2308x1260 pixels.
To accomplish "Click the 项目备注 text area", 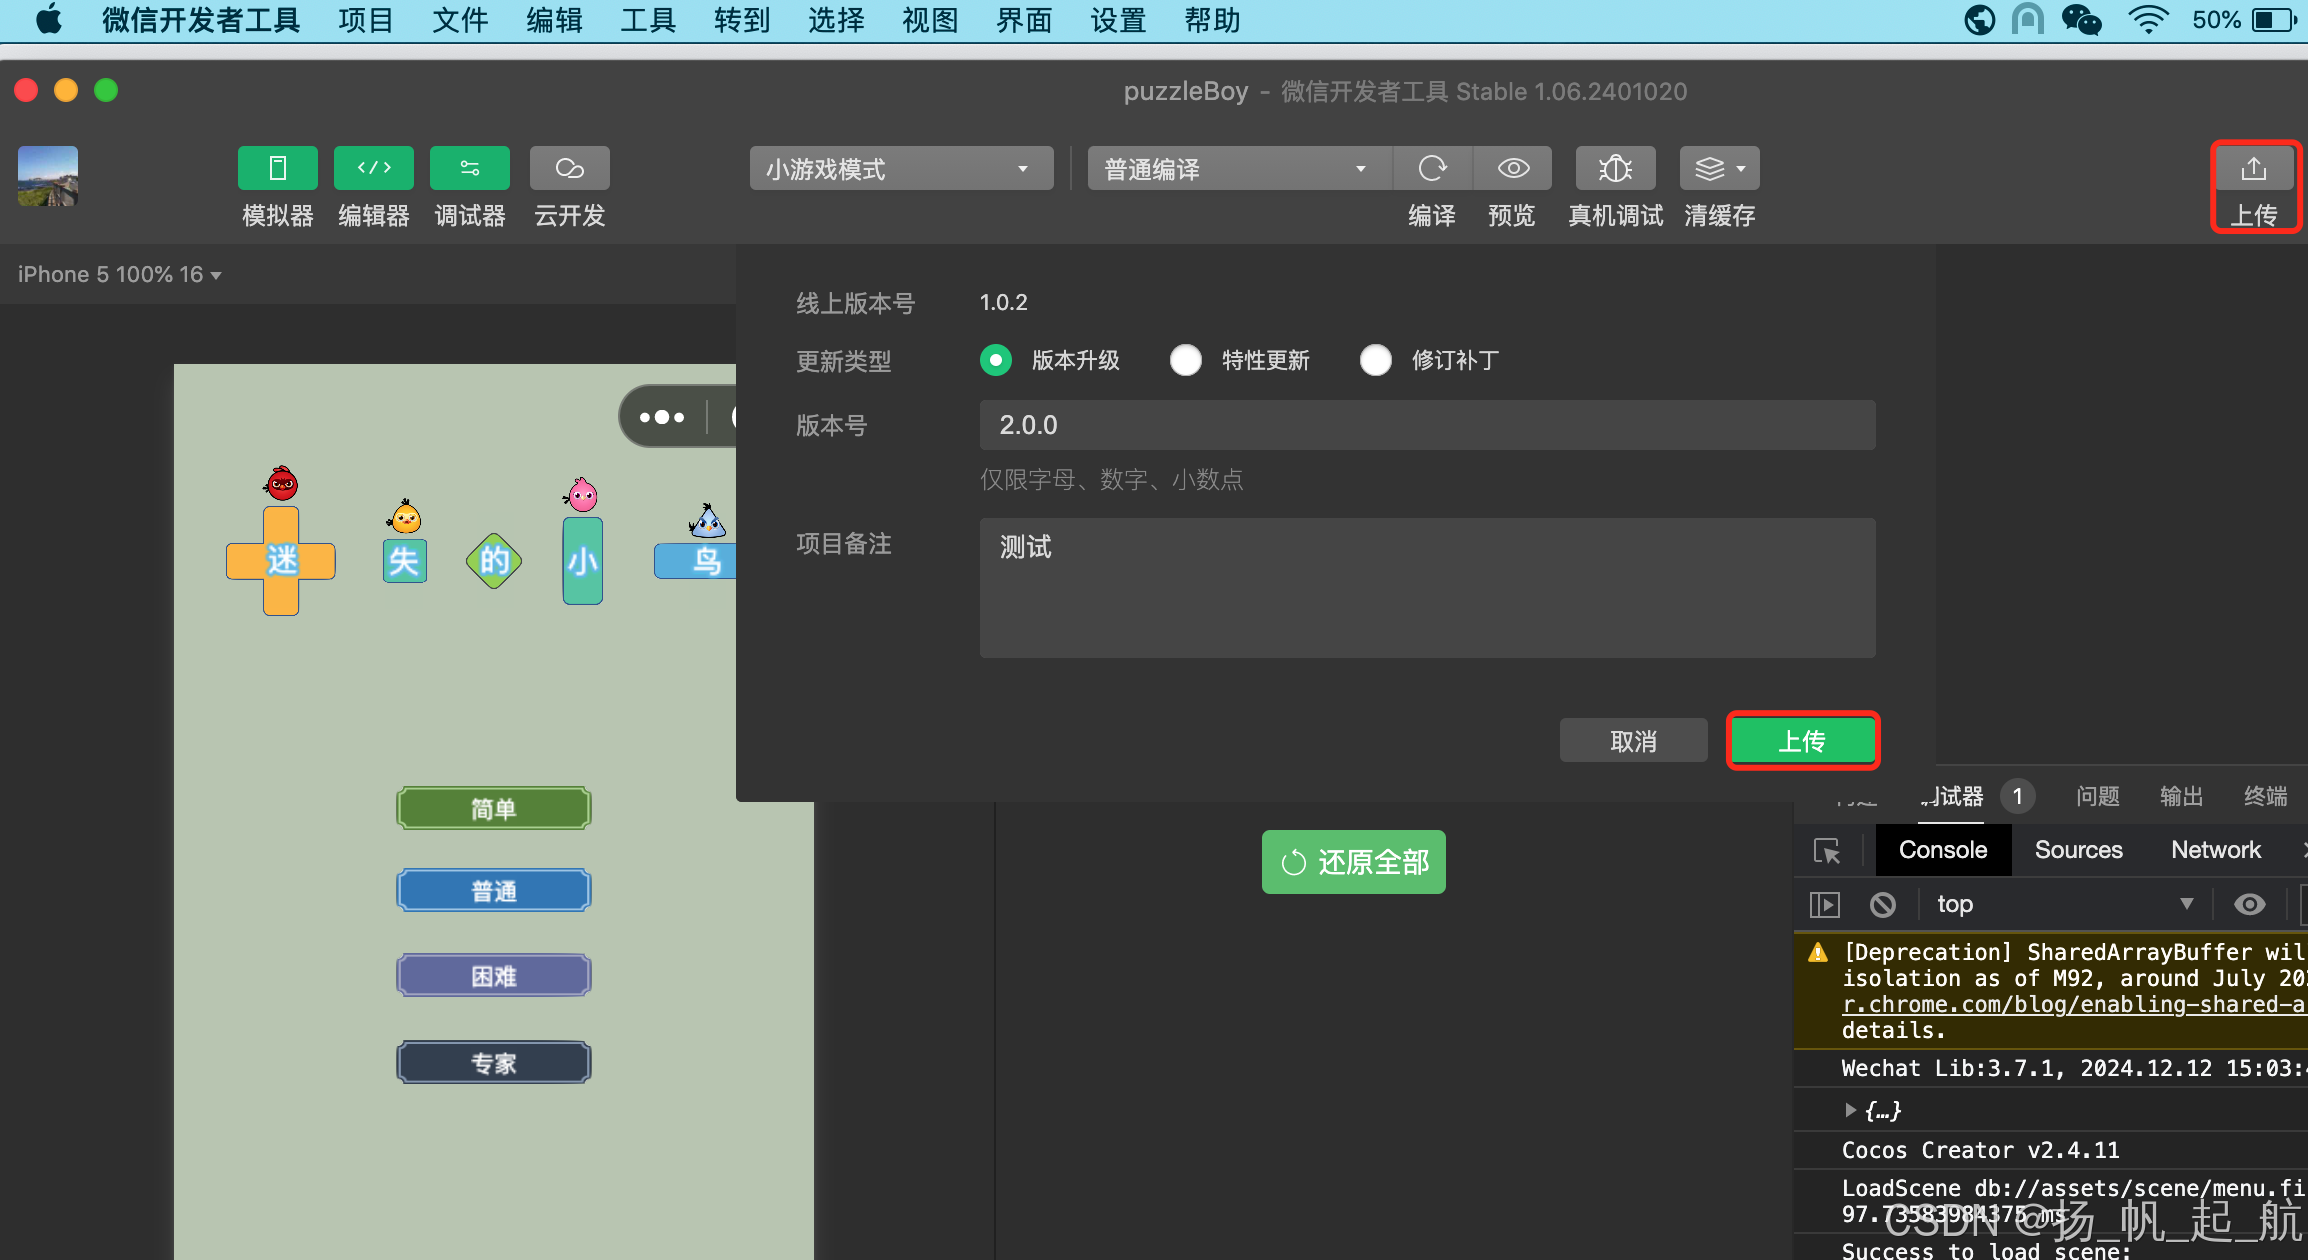I will click(x=1428, y=588).
